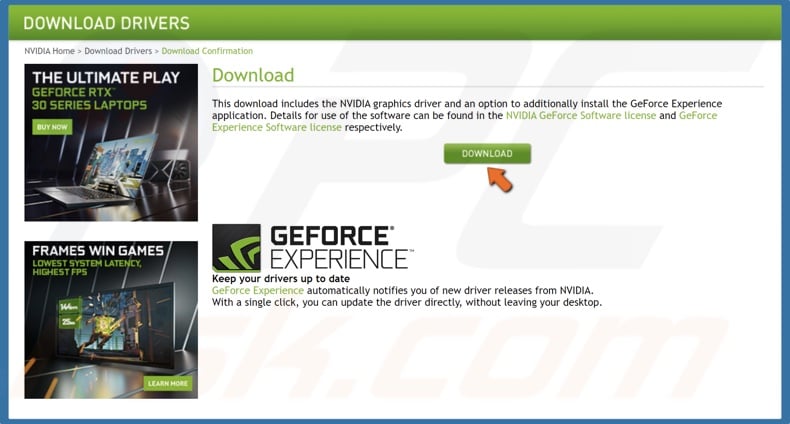The width and height of the screenshot is (790, 424).
Task: Click 'GEFORCE RTX 30 SERIES LAPTOPS' ad text
Action: coord(89,99)
